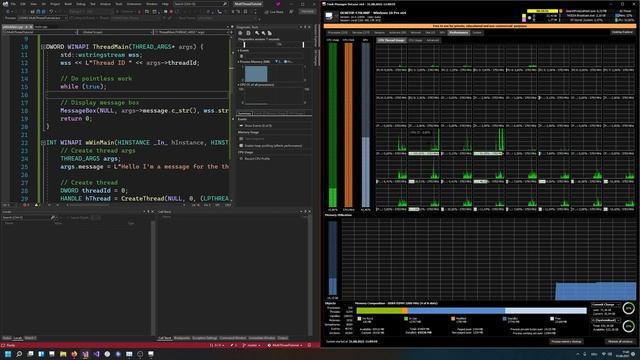Click the Standby legend color swatch
640x360 pixels.
tap(504, 319)
